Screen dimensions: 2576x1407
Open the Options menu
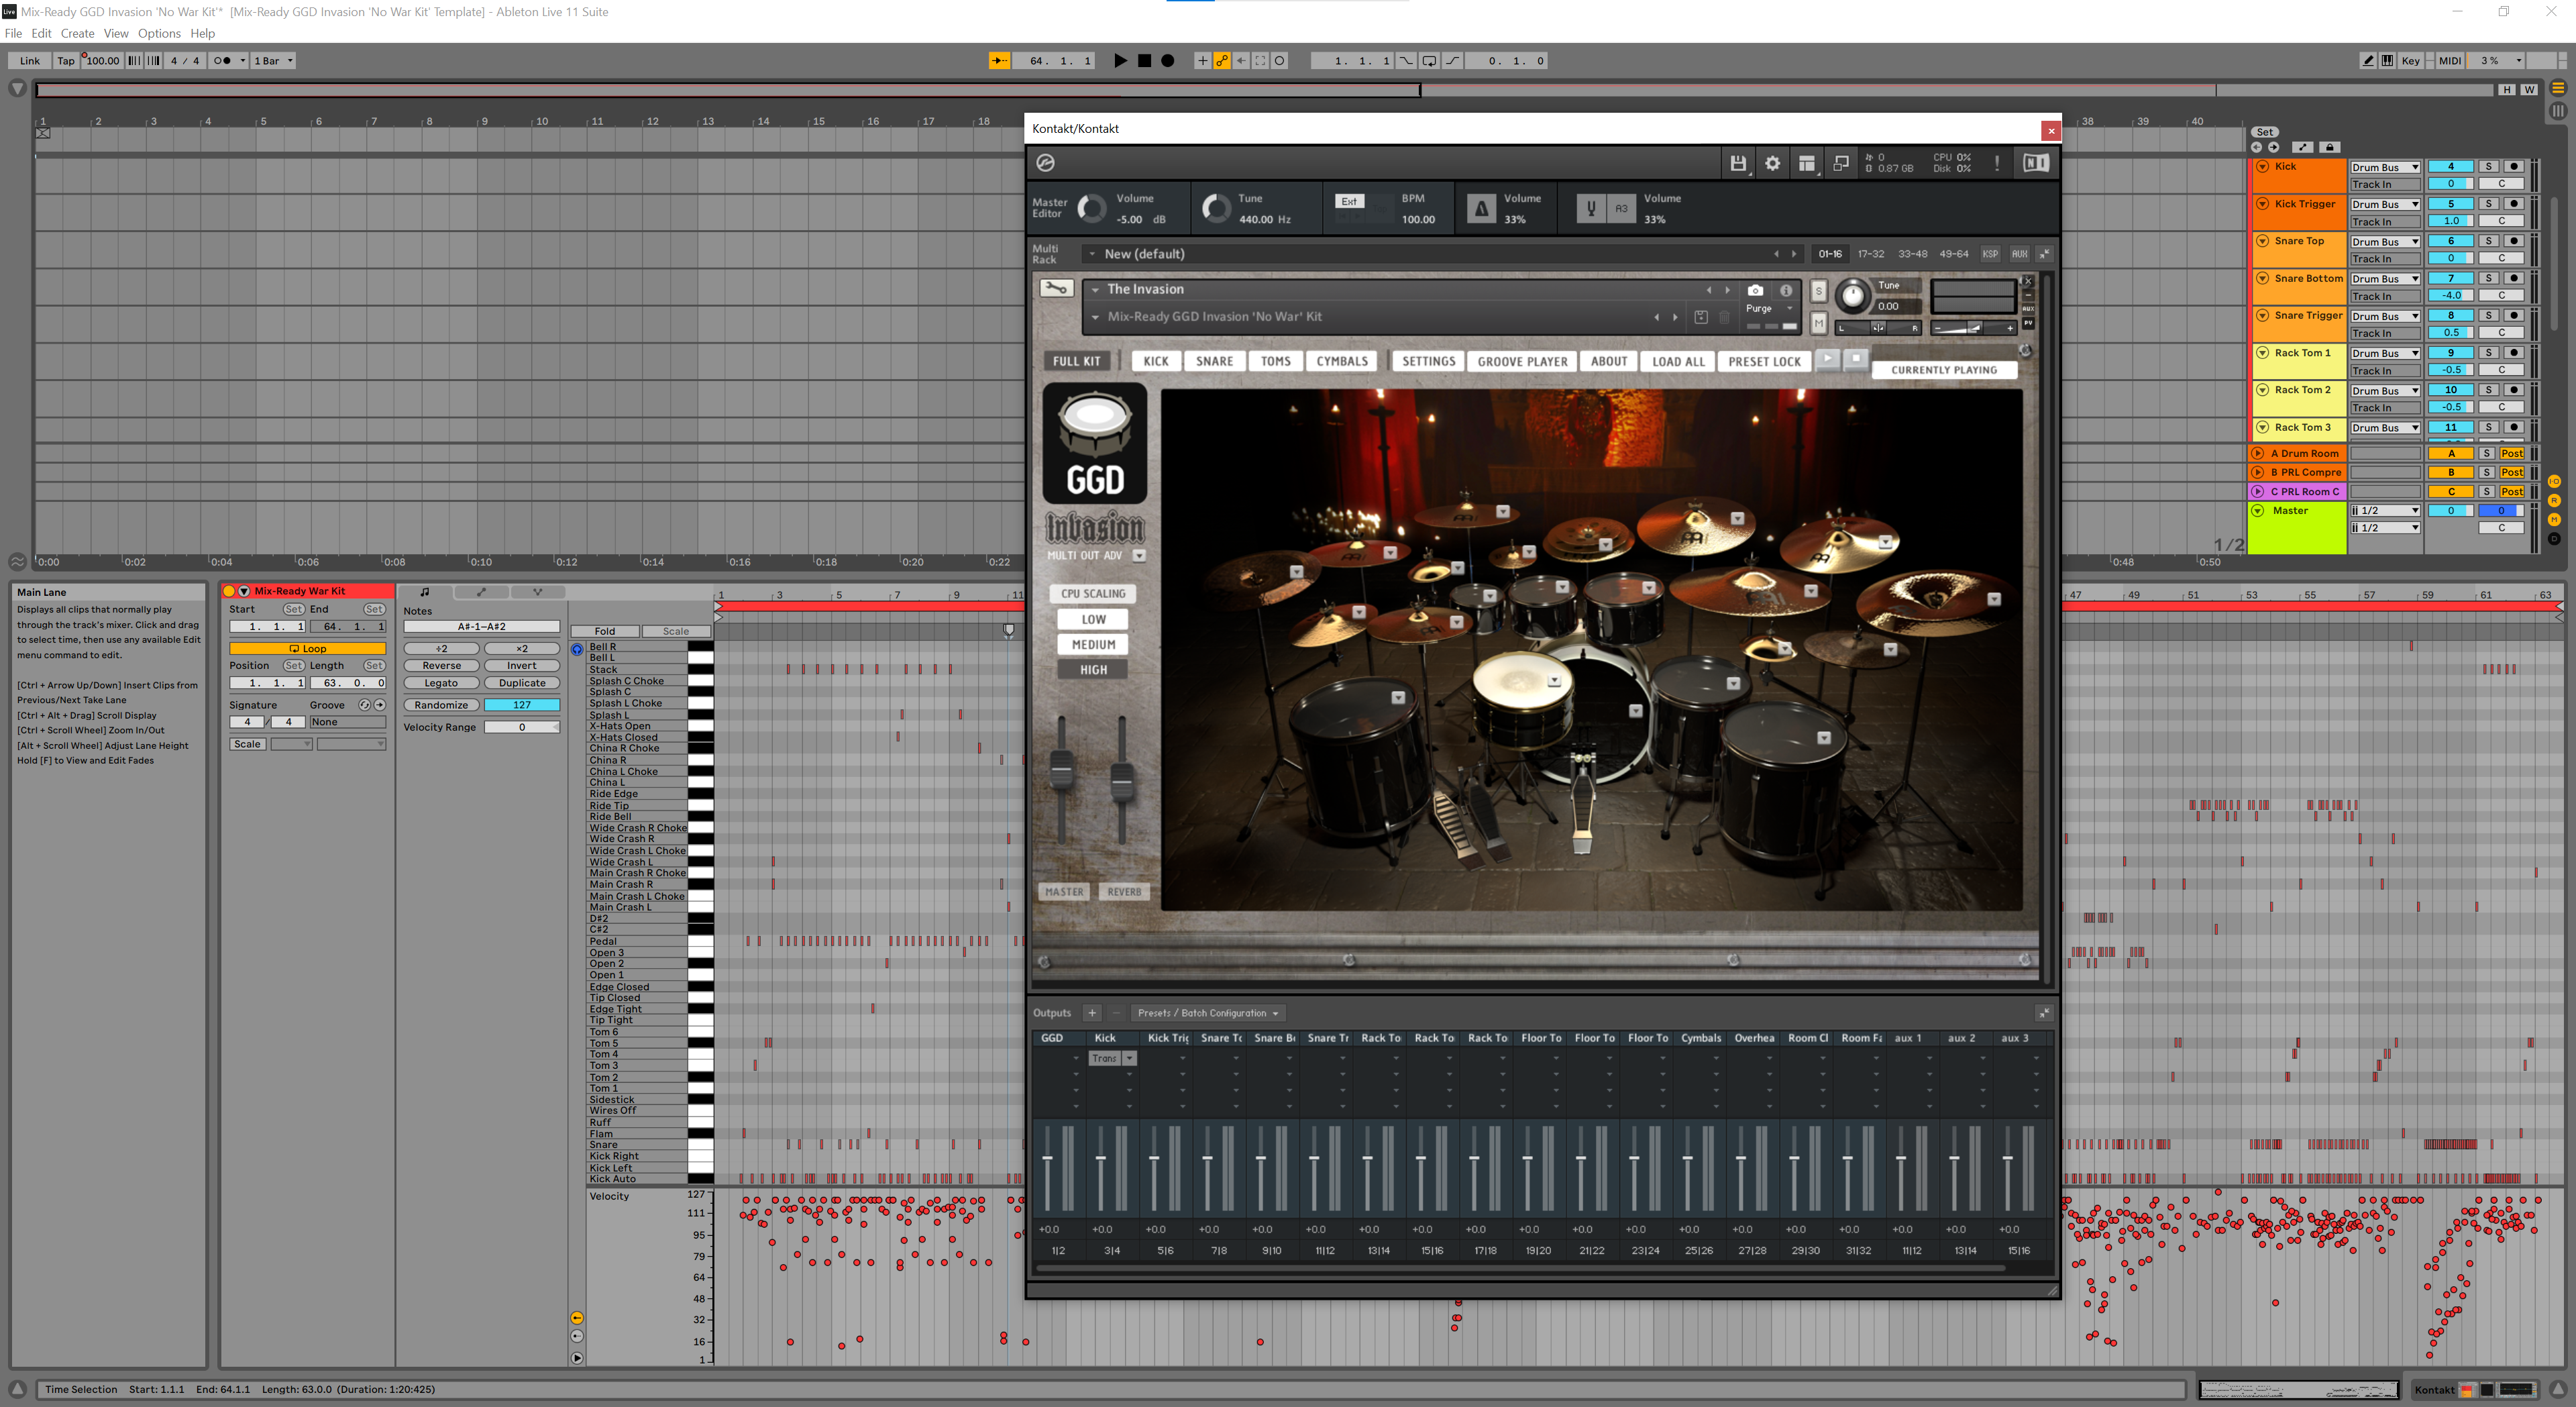point(159,33)
